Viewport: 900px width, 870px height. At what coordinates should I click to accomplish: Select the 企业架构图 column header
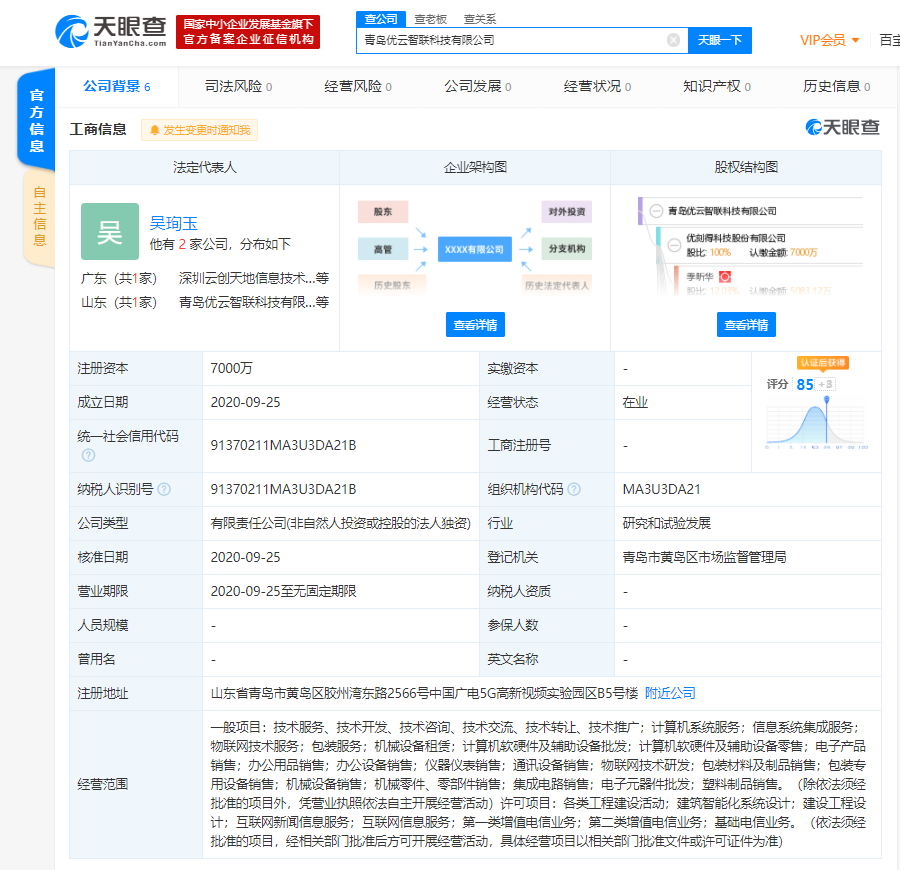[x=475, y=168]
